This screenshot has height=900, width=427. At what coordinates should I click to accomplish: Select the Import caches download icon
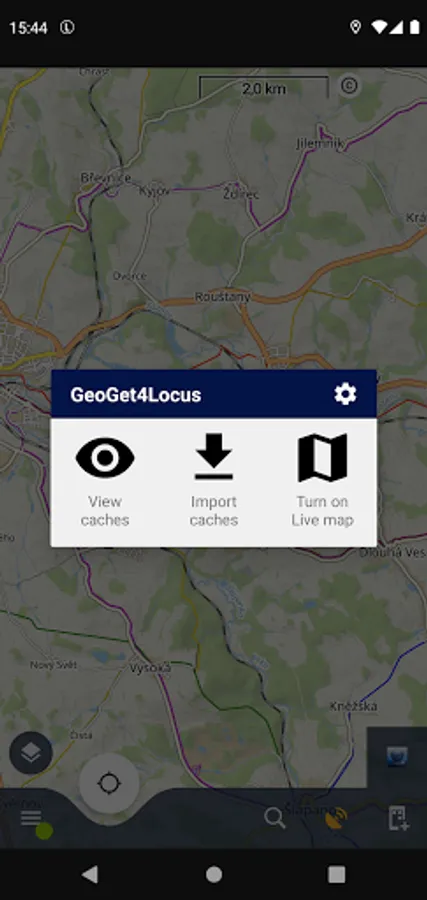point(214,457)
